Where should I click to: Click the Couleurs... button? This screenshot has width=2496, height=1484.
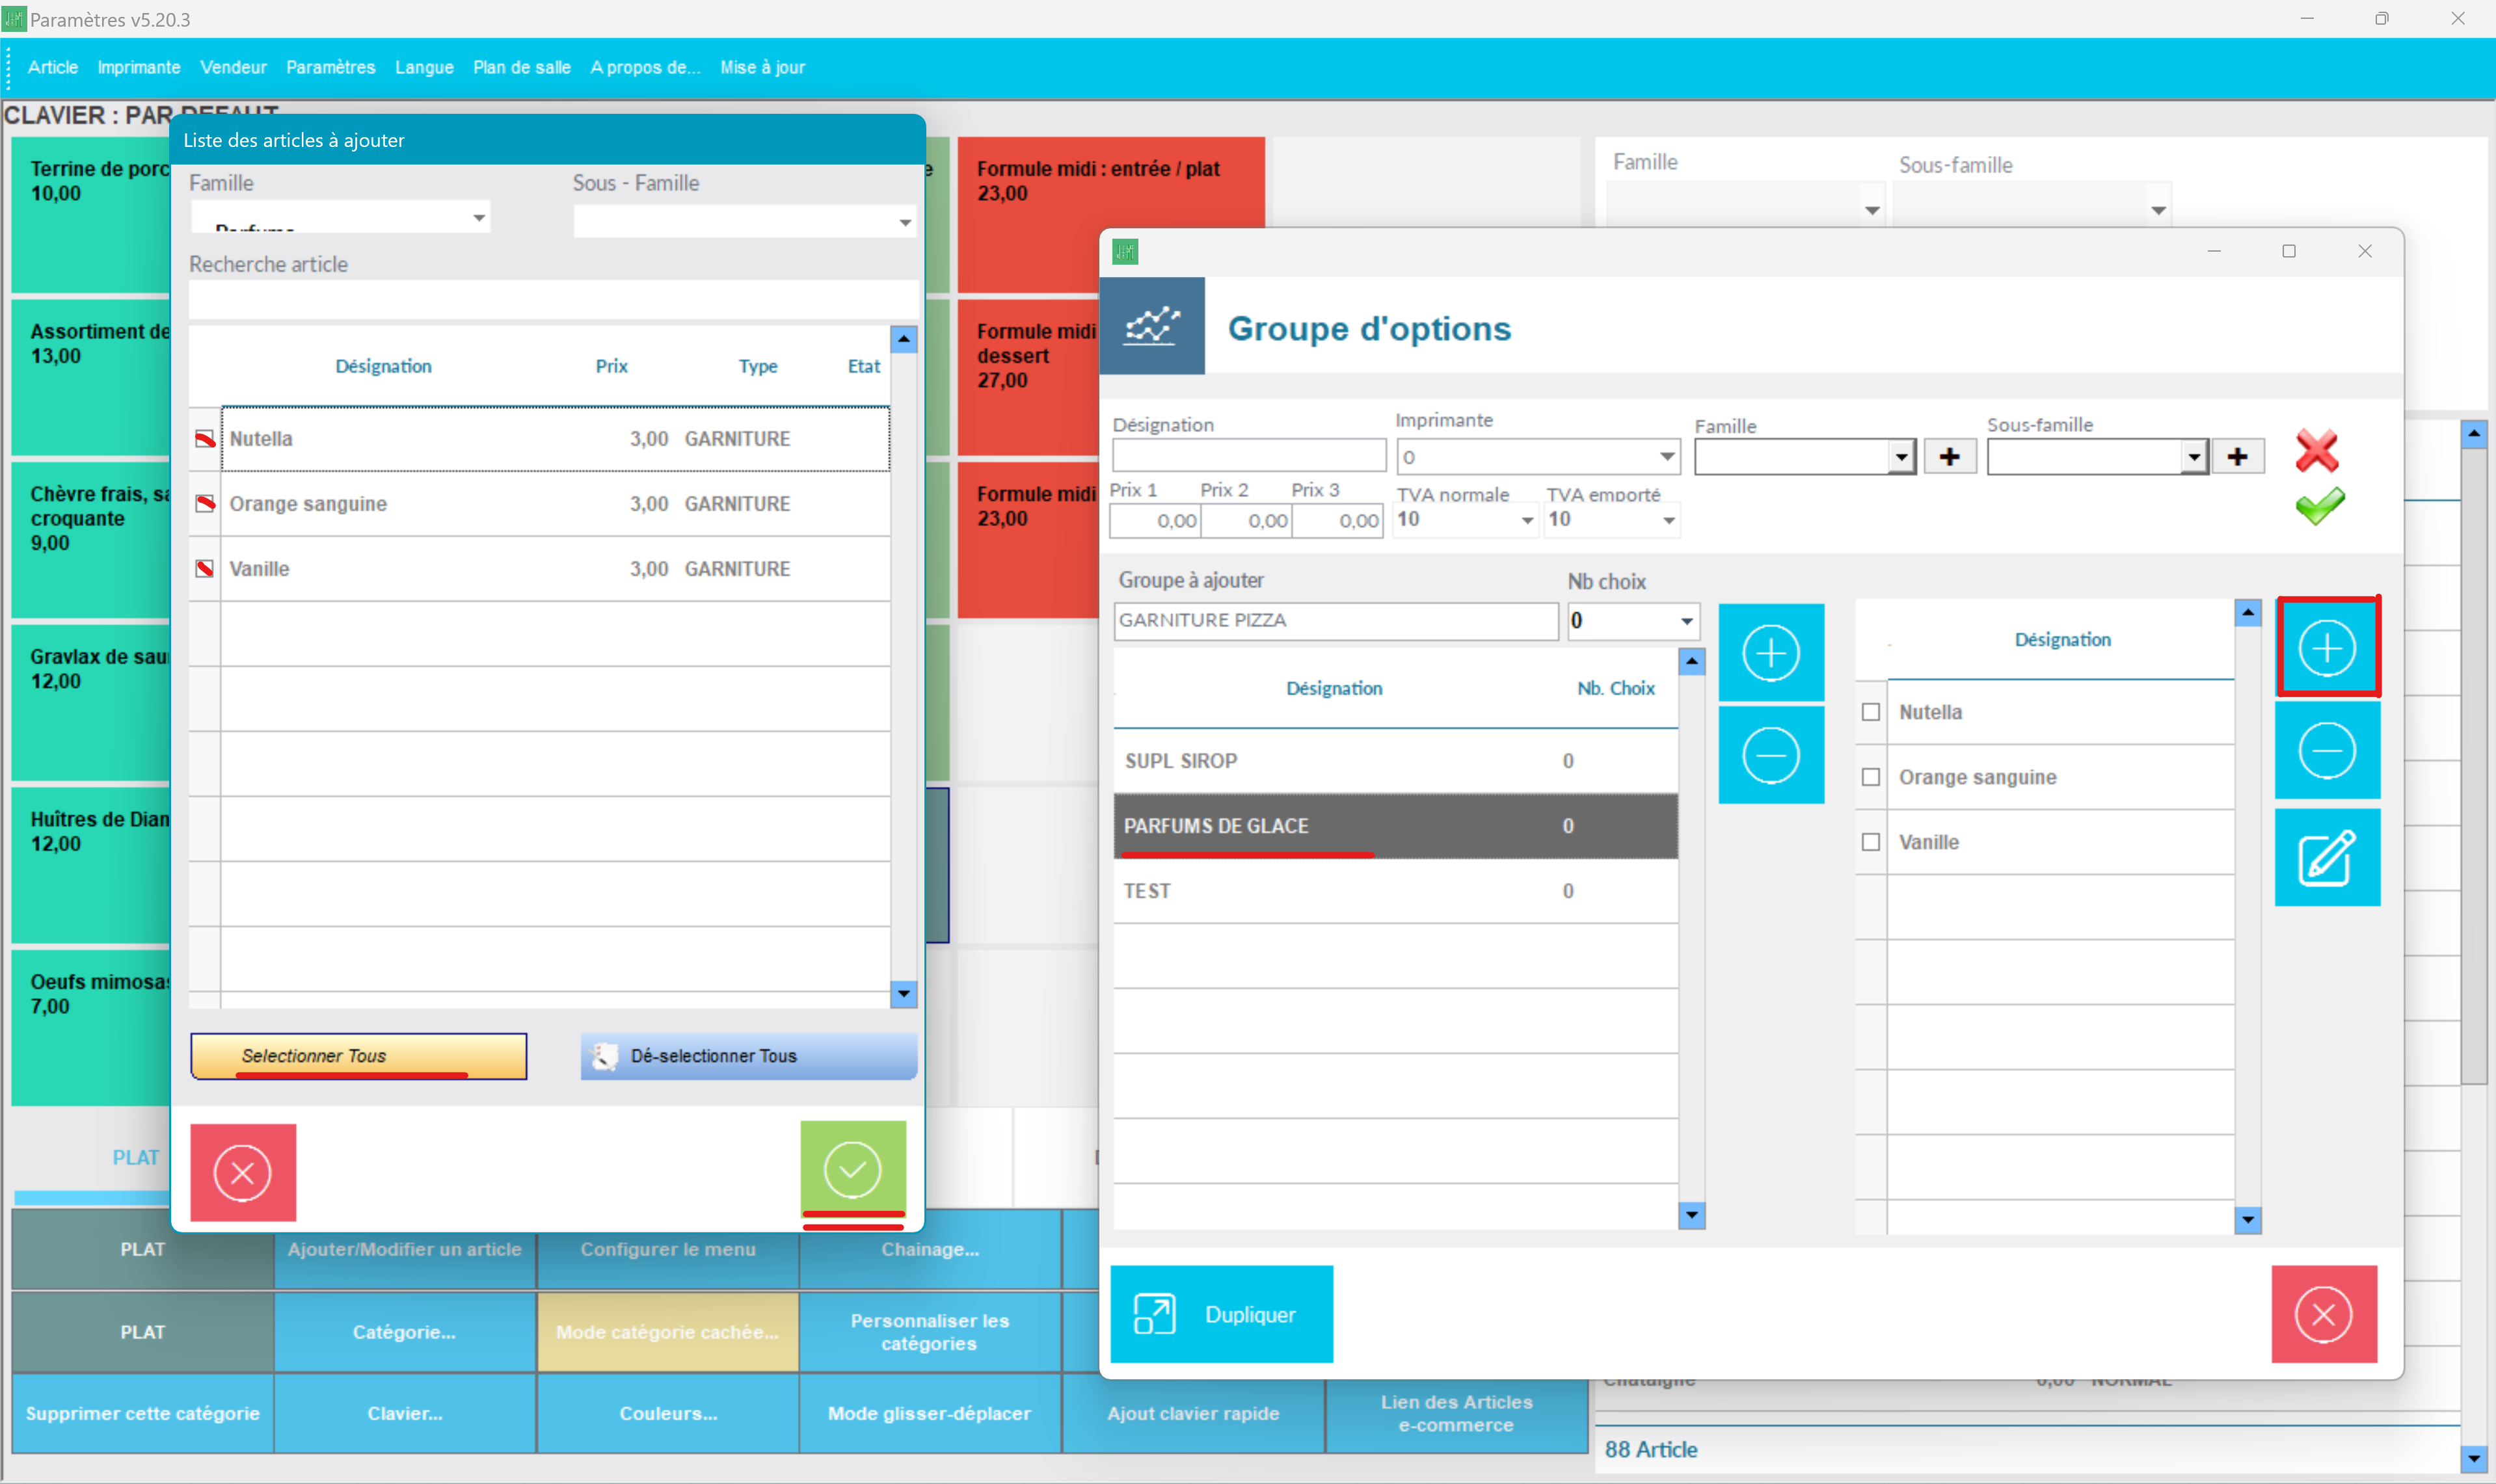668,1414
